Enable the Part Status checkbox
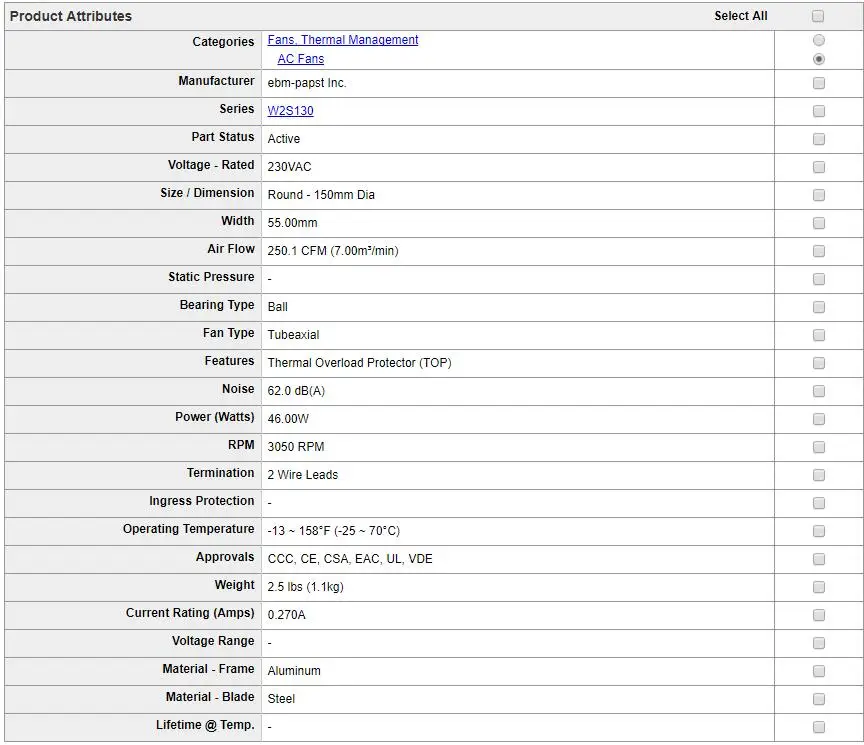Image resolution: width=864 pixels, height=745 pixels. click(x=819, y=139)
